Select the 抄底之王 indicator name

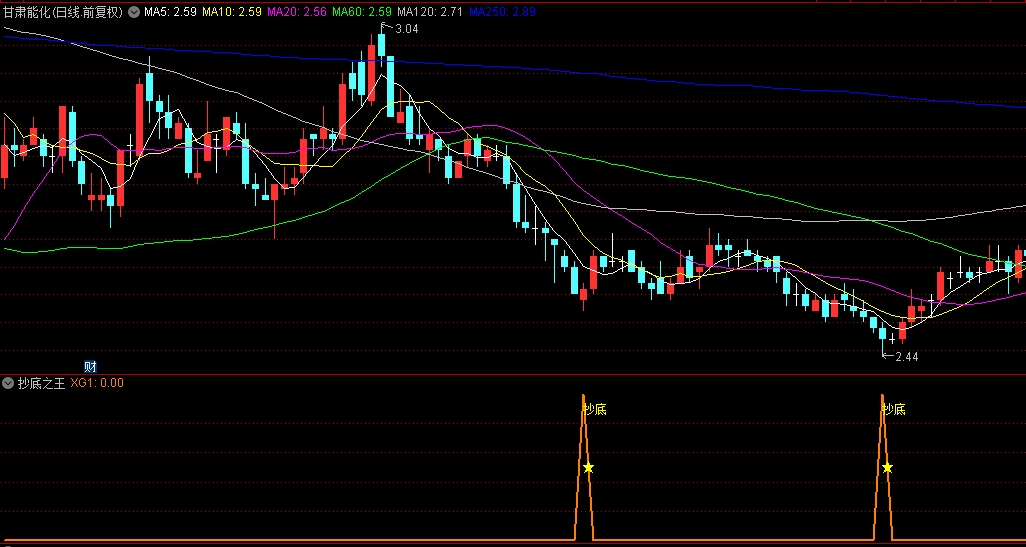tap(41, 383)
